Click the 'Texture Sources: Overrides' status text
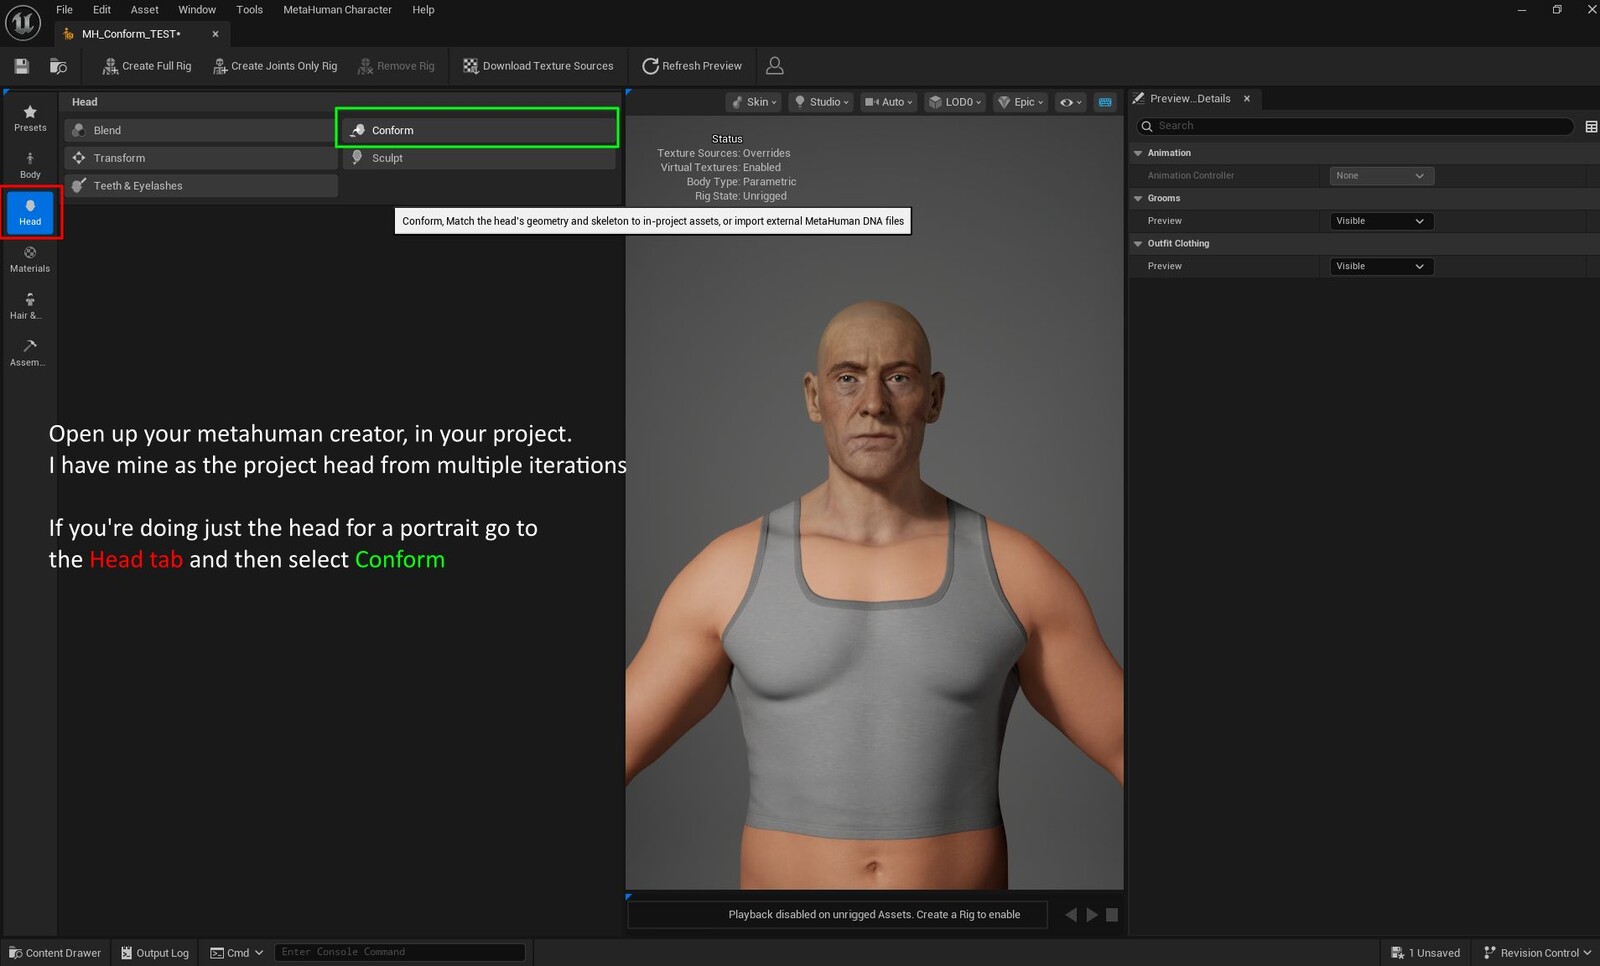 pyautogui.click(x=724, y=153)
